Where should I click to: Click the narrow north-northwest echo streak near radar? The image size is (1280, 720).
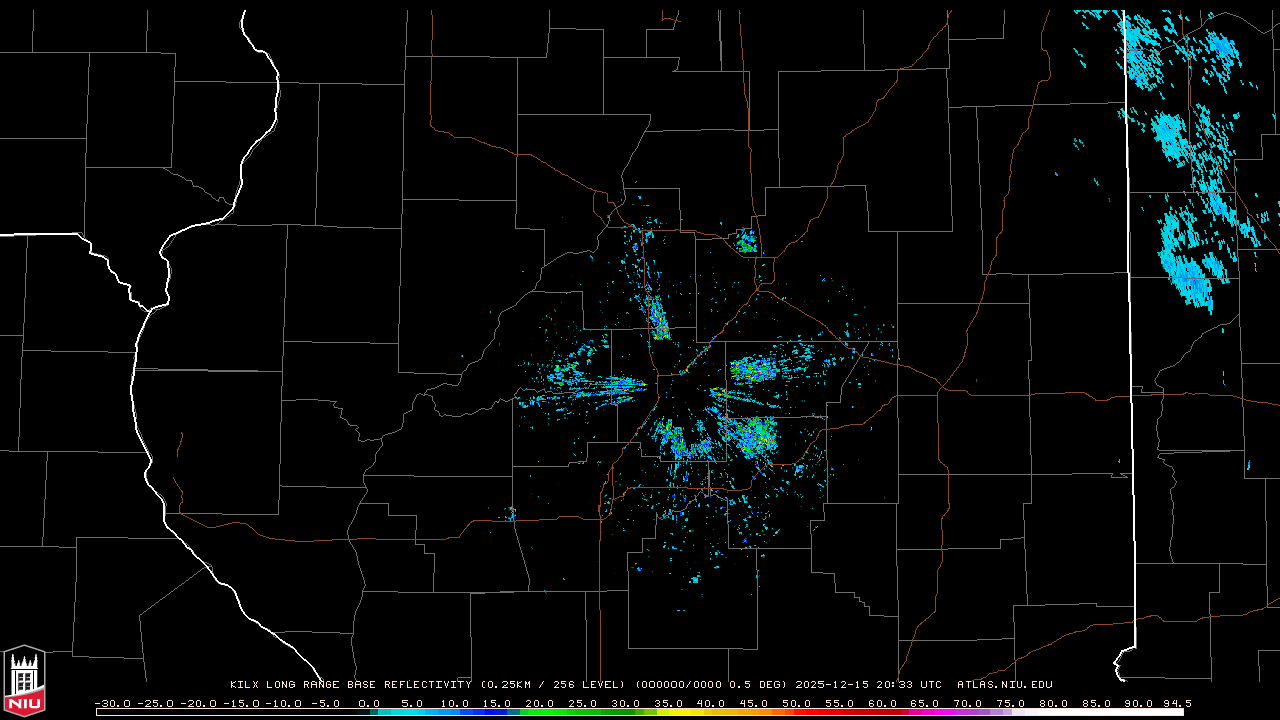tap(657, 315)
